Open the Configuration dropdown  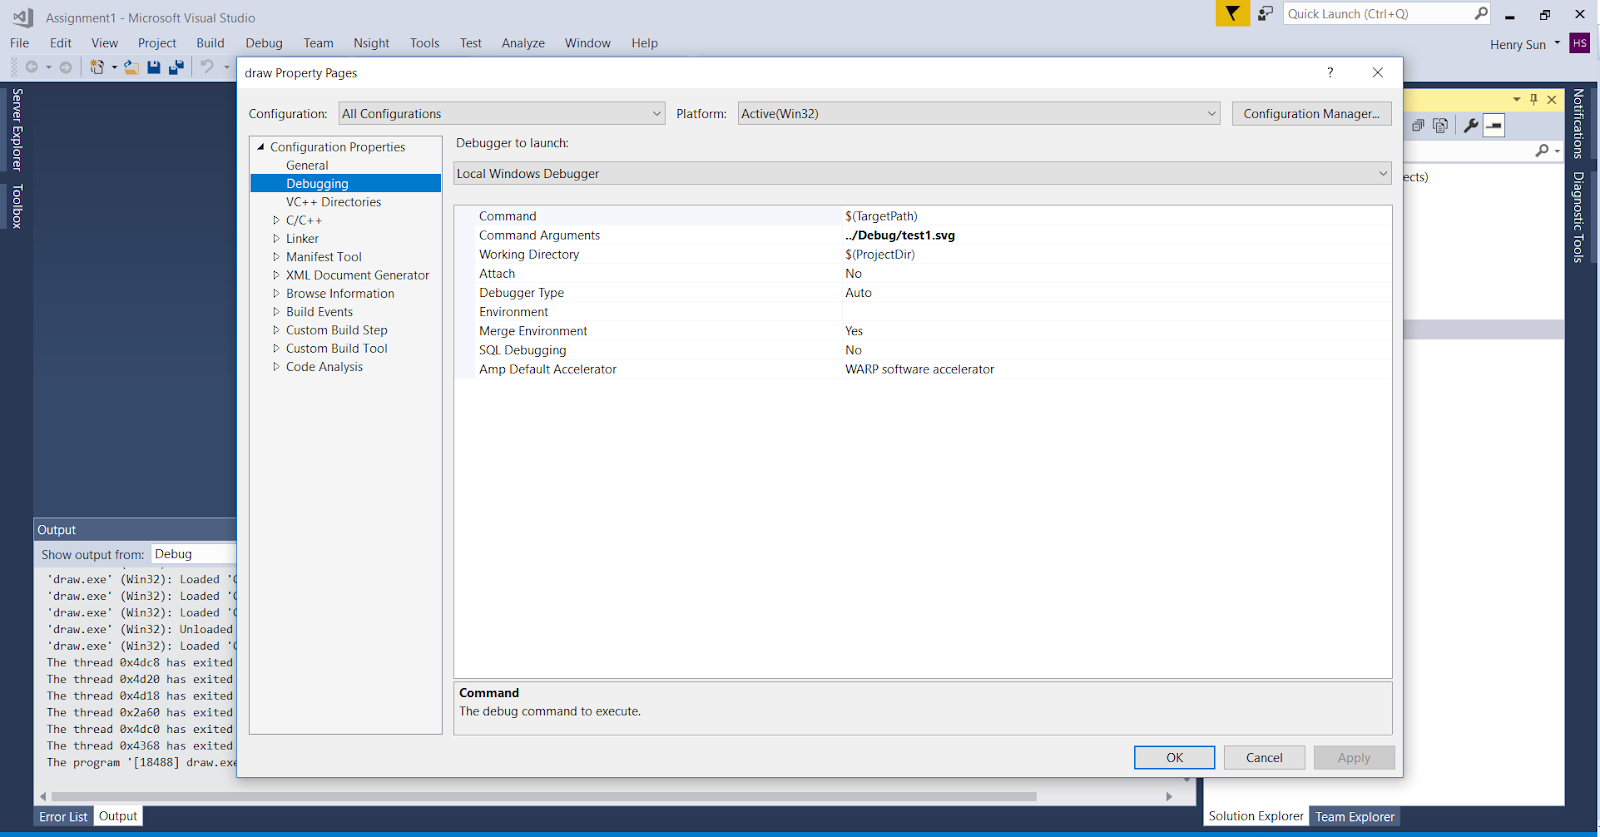pyautogui.click(x=501, y=113)
